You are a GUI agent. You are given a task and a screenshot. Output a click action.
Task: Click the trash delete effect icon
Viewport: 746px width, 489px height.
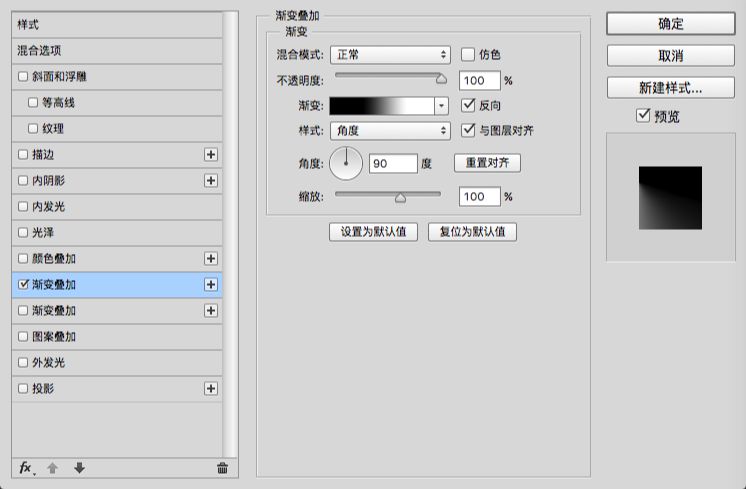[222, 468]
